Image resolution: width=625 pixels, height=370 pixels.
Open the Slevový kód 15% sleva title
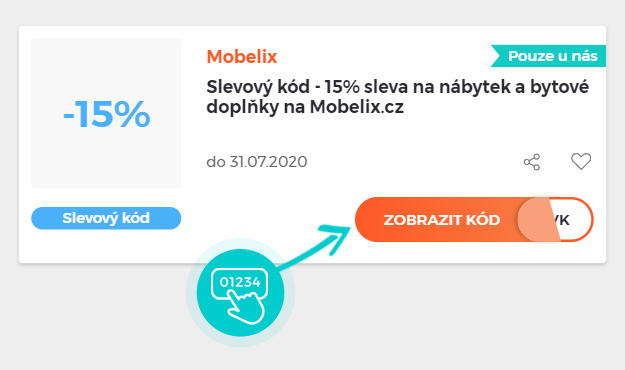pyautogui.click(x=397, y=97)
